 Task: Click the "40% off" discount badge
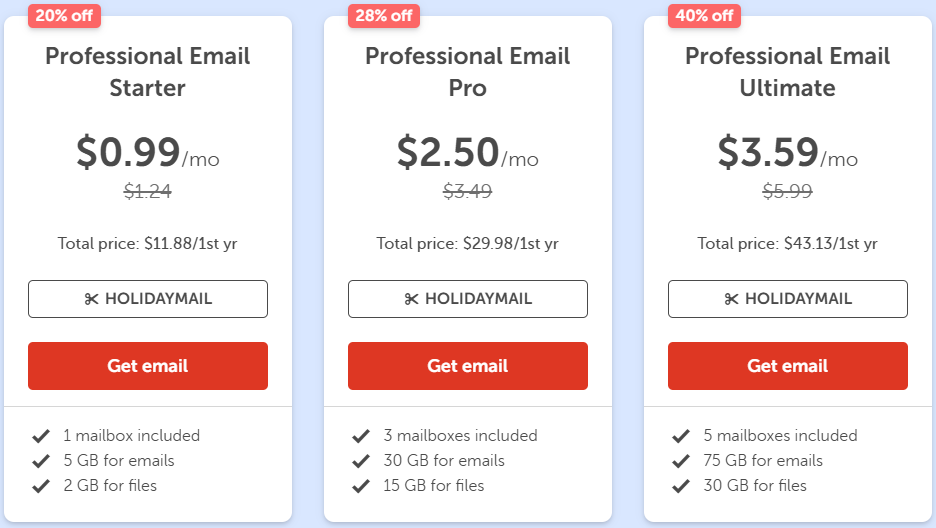pyautogui.click(x=704, y=15)
